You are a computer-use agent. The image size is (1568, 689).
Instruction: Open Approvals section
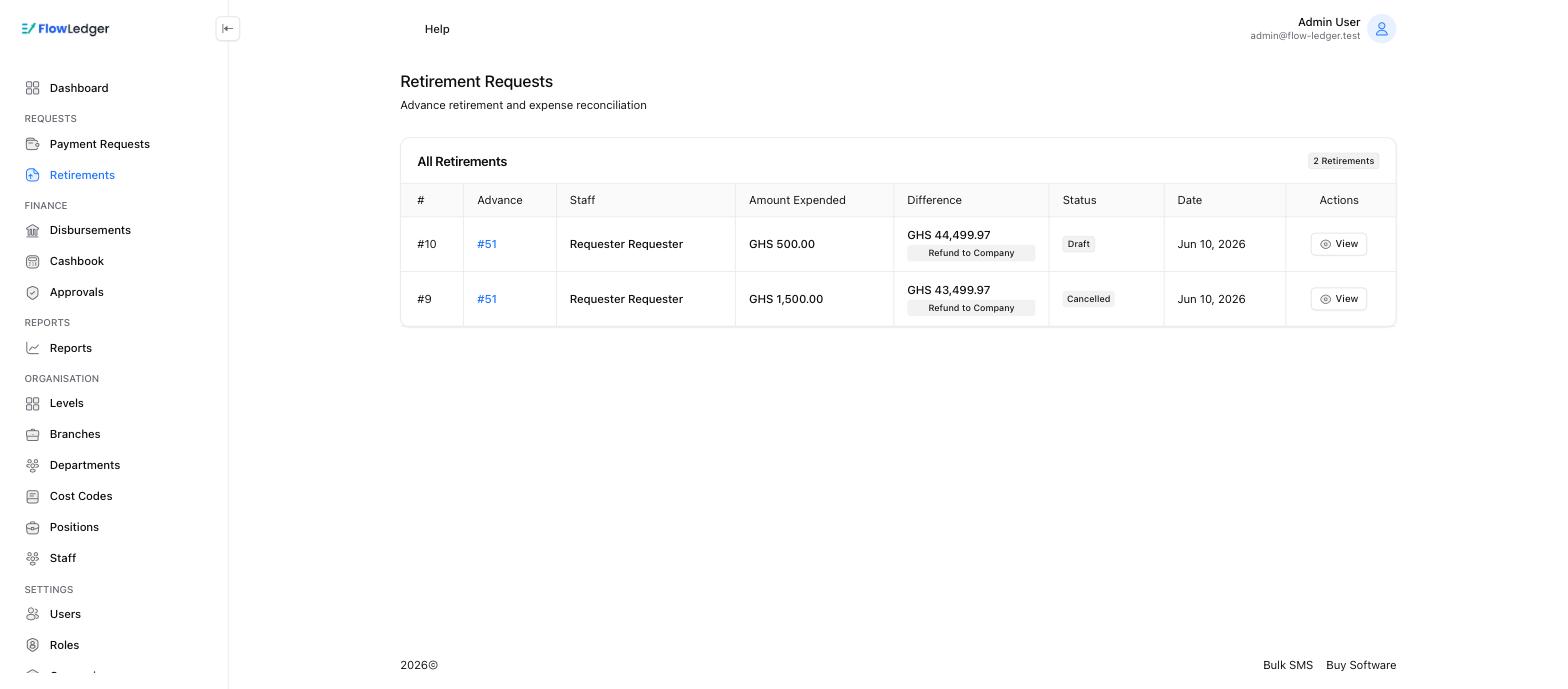77,292
